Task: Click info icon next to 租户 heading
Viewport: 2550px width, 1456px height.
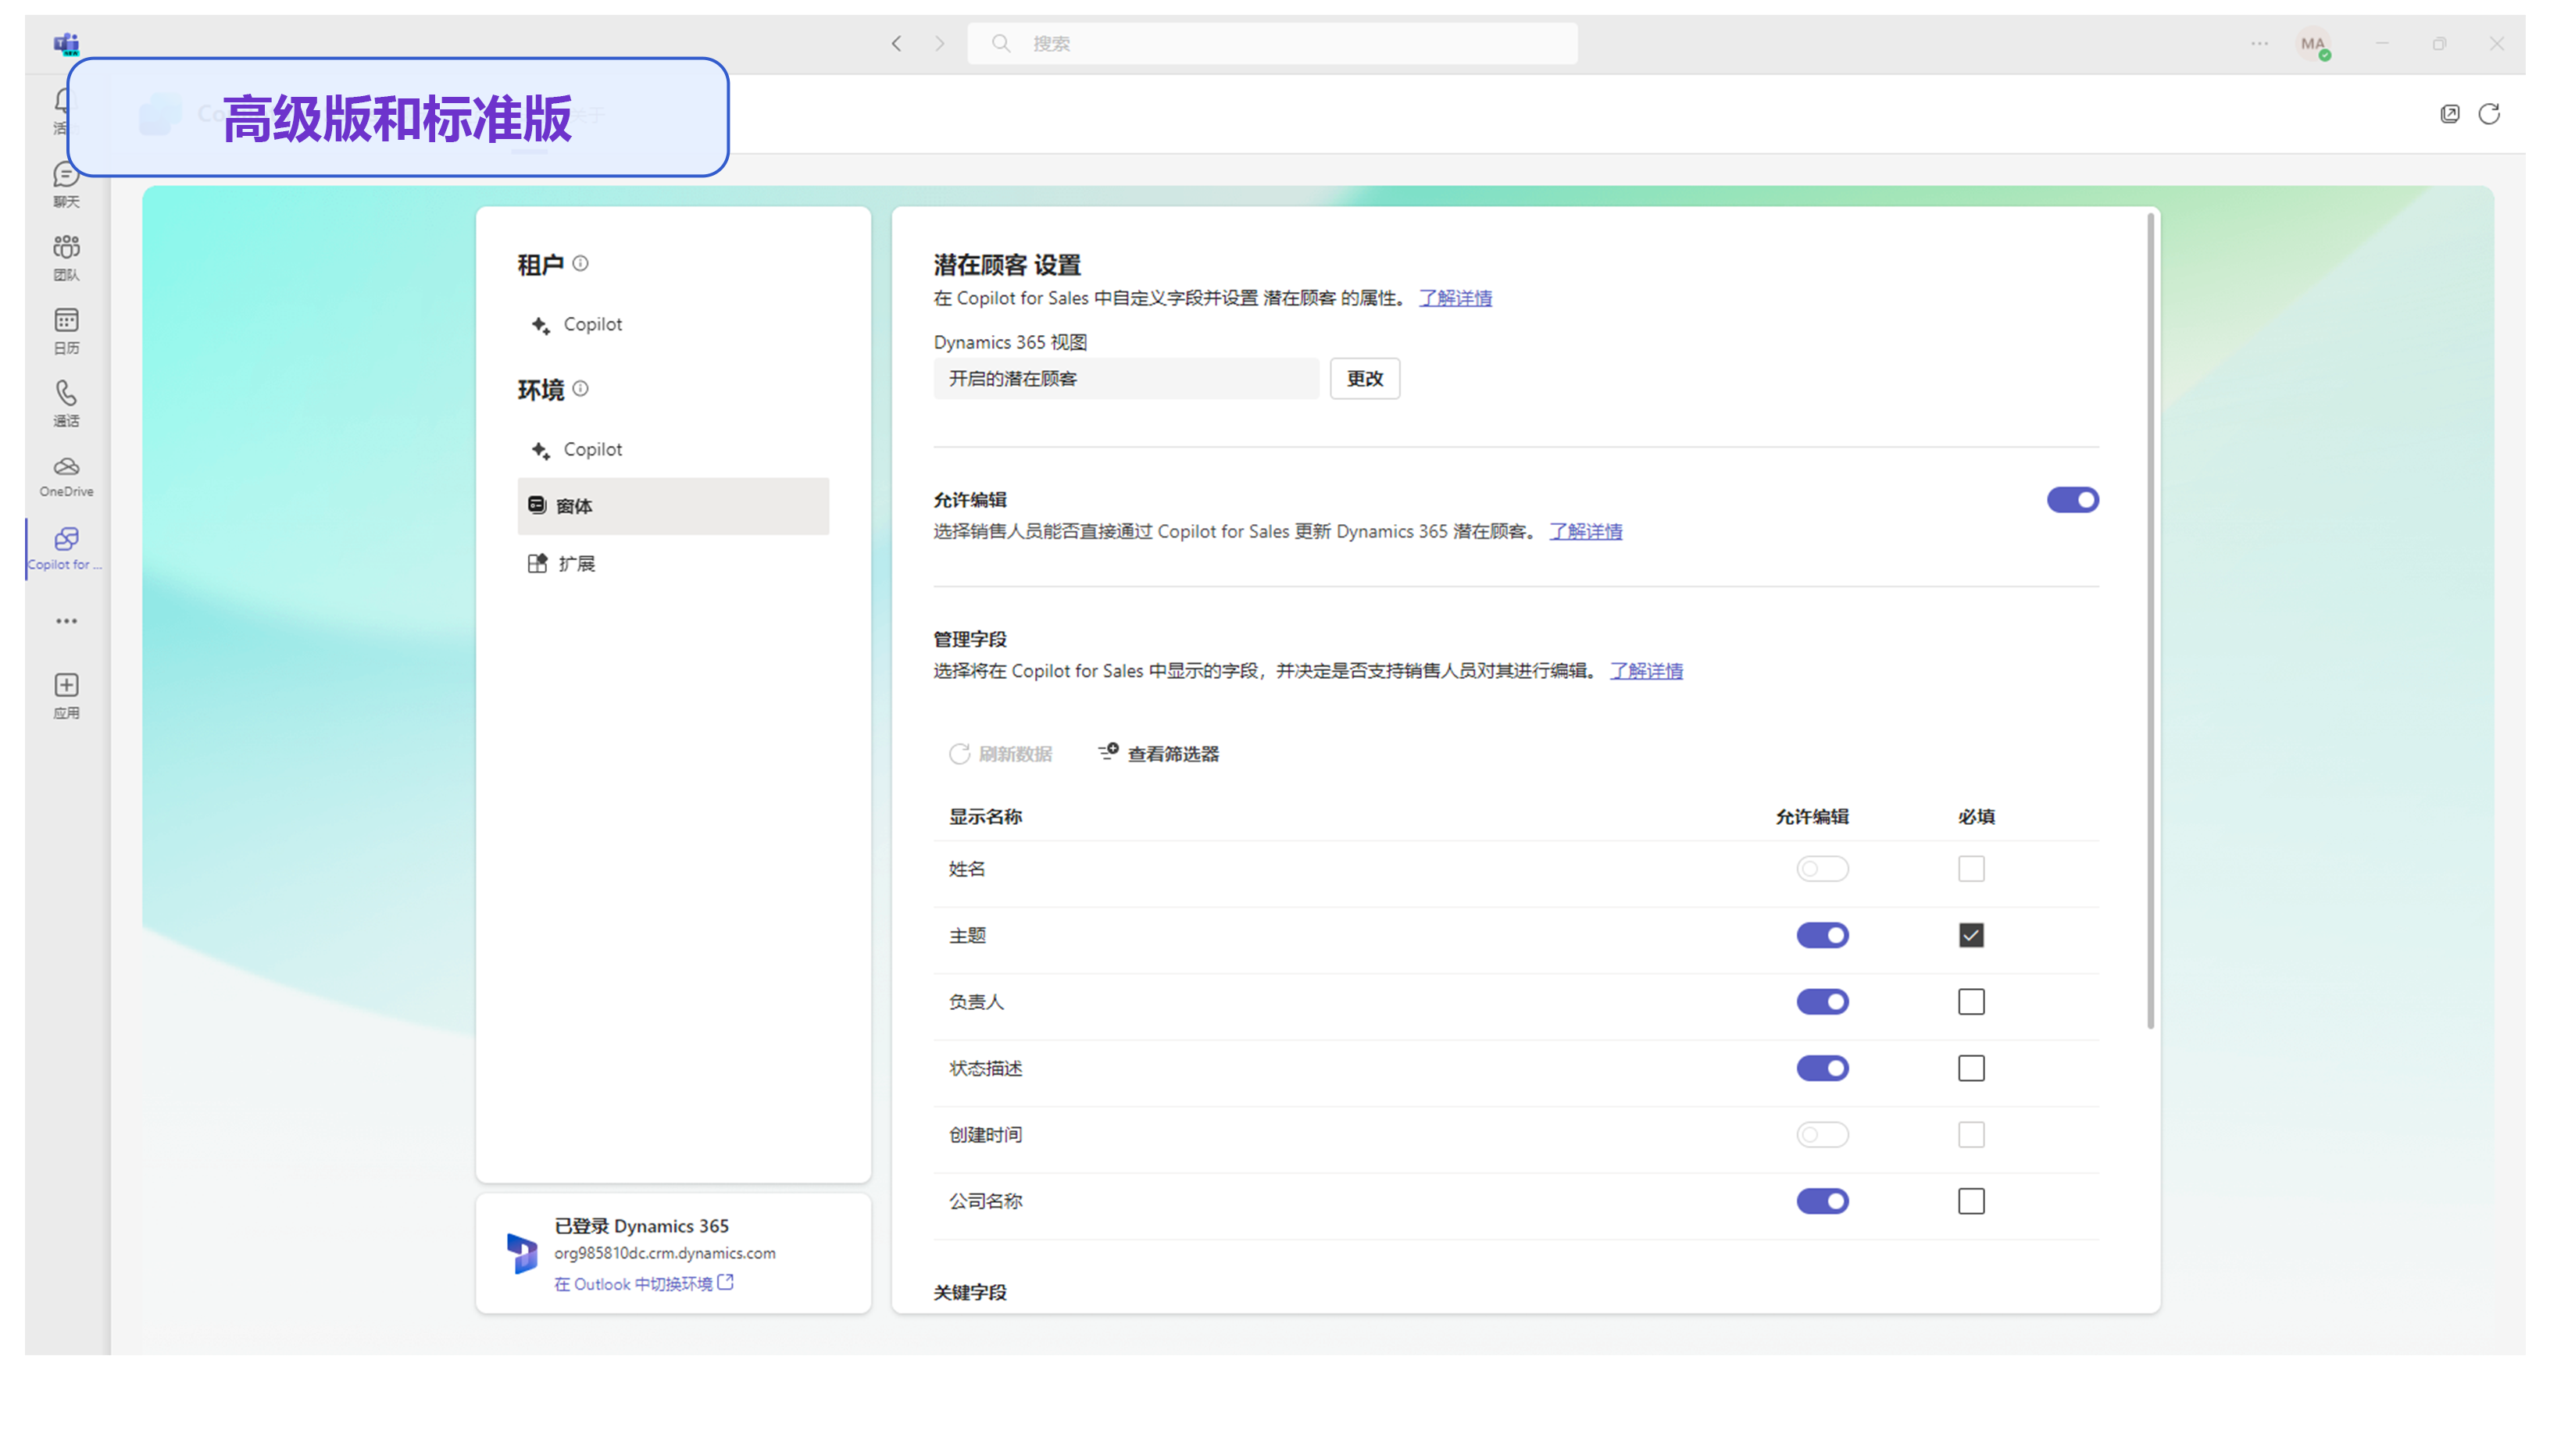Action: [580, 263]
